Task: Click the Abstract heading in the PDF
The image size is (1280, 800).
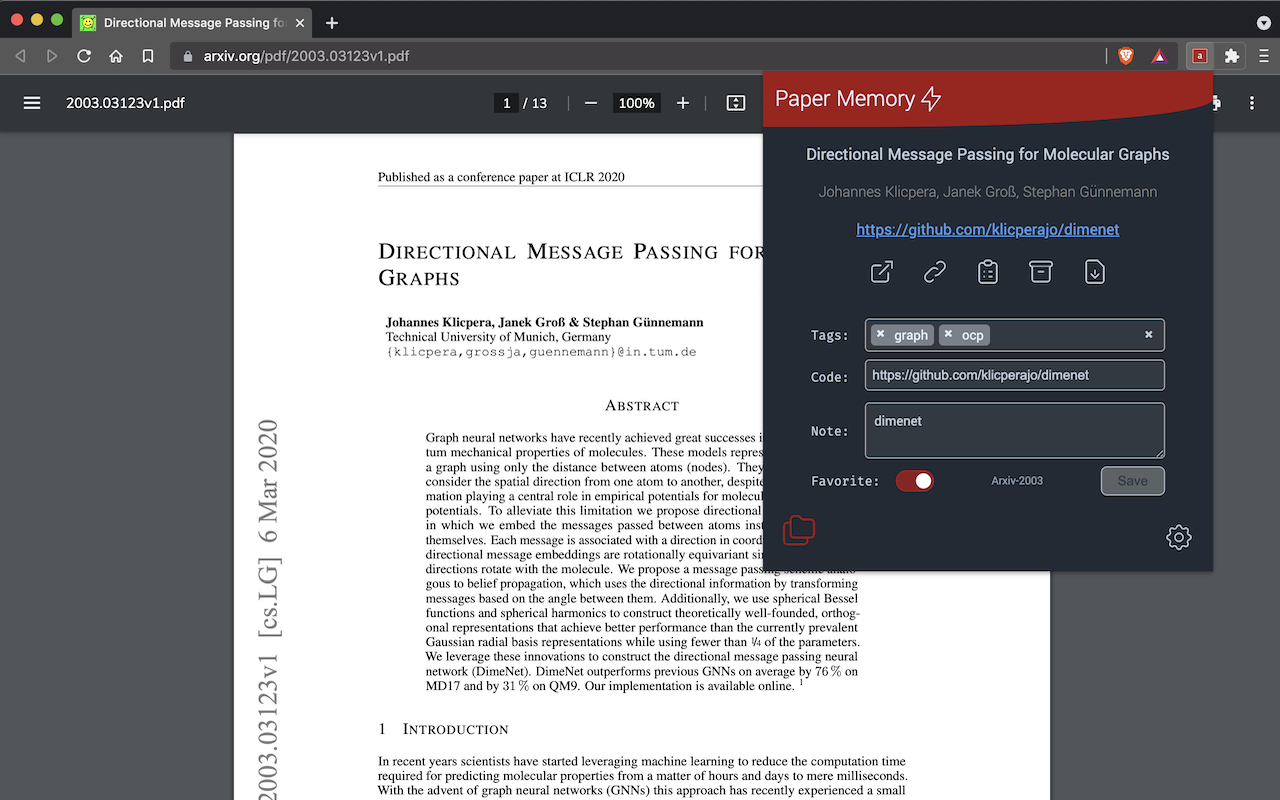Action: 642,406
